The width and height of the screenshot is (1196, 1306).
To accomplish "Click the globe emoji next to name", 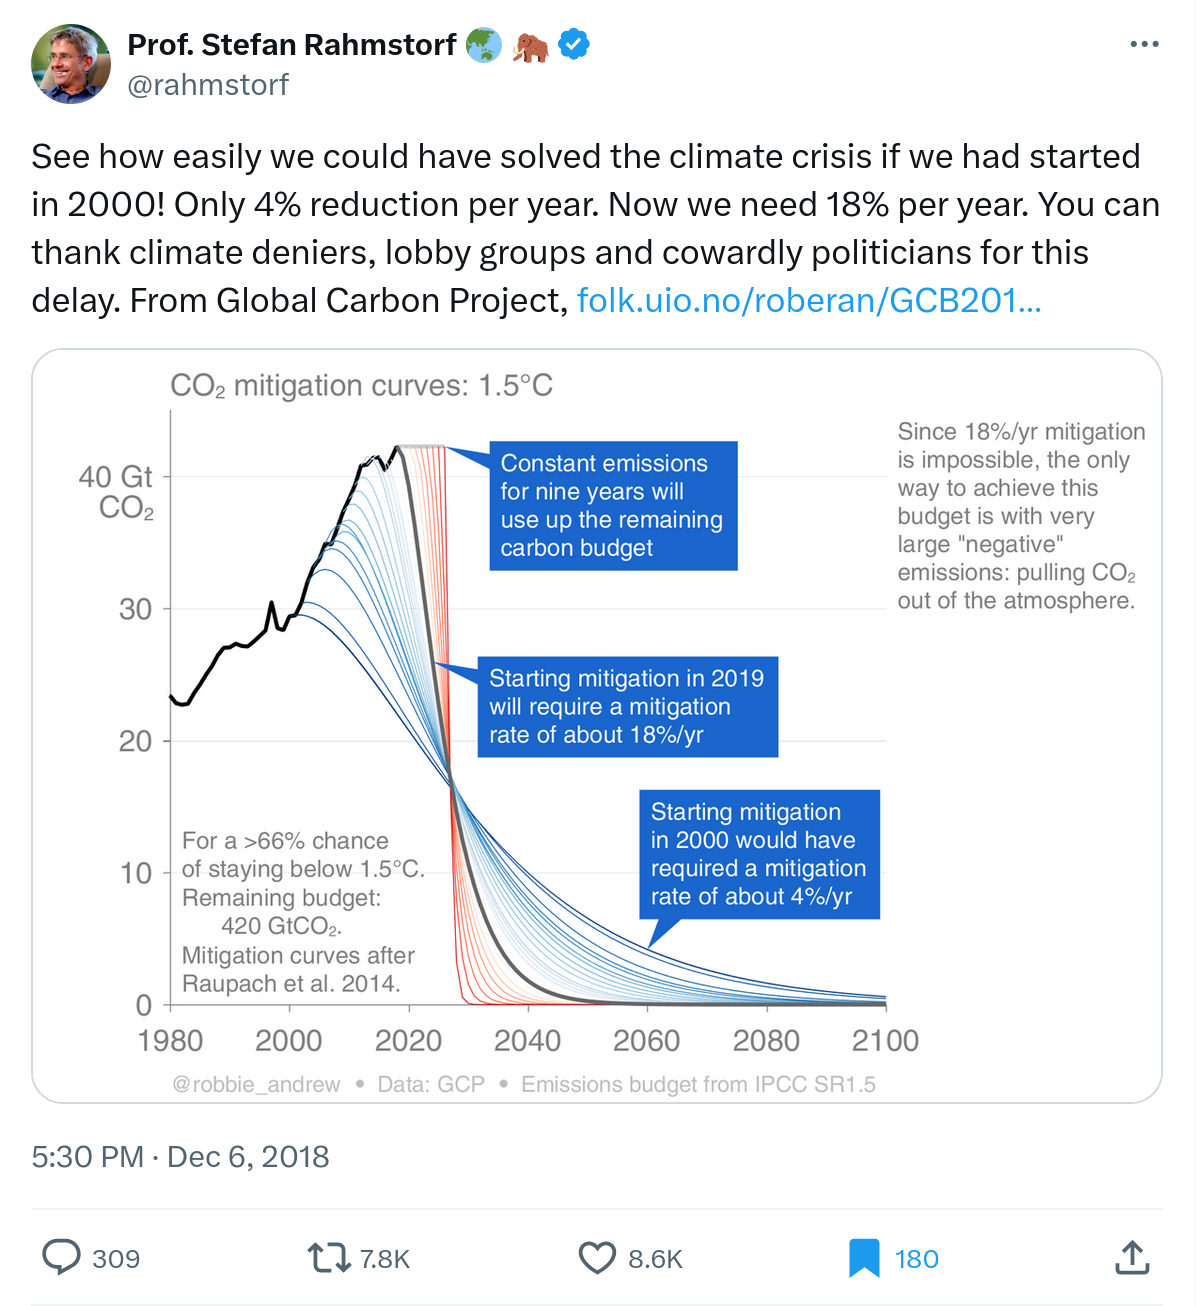I will point(484,45).
